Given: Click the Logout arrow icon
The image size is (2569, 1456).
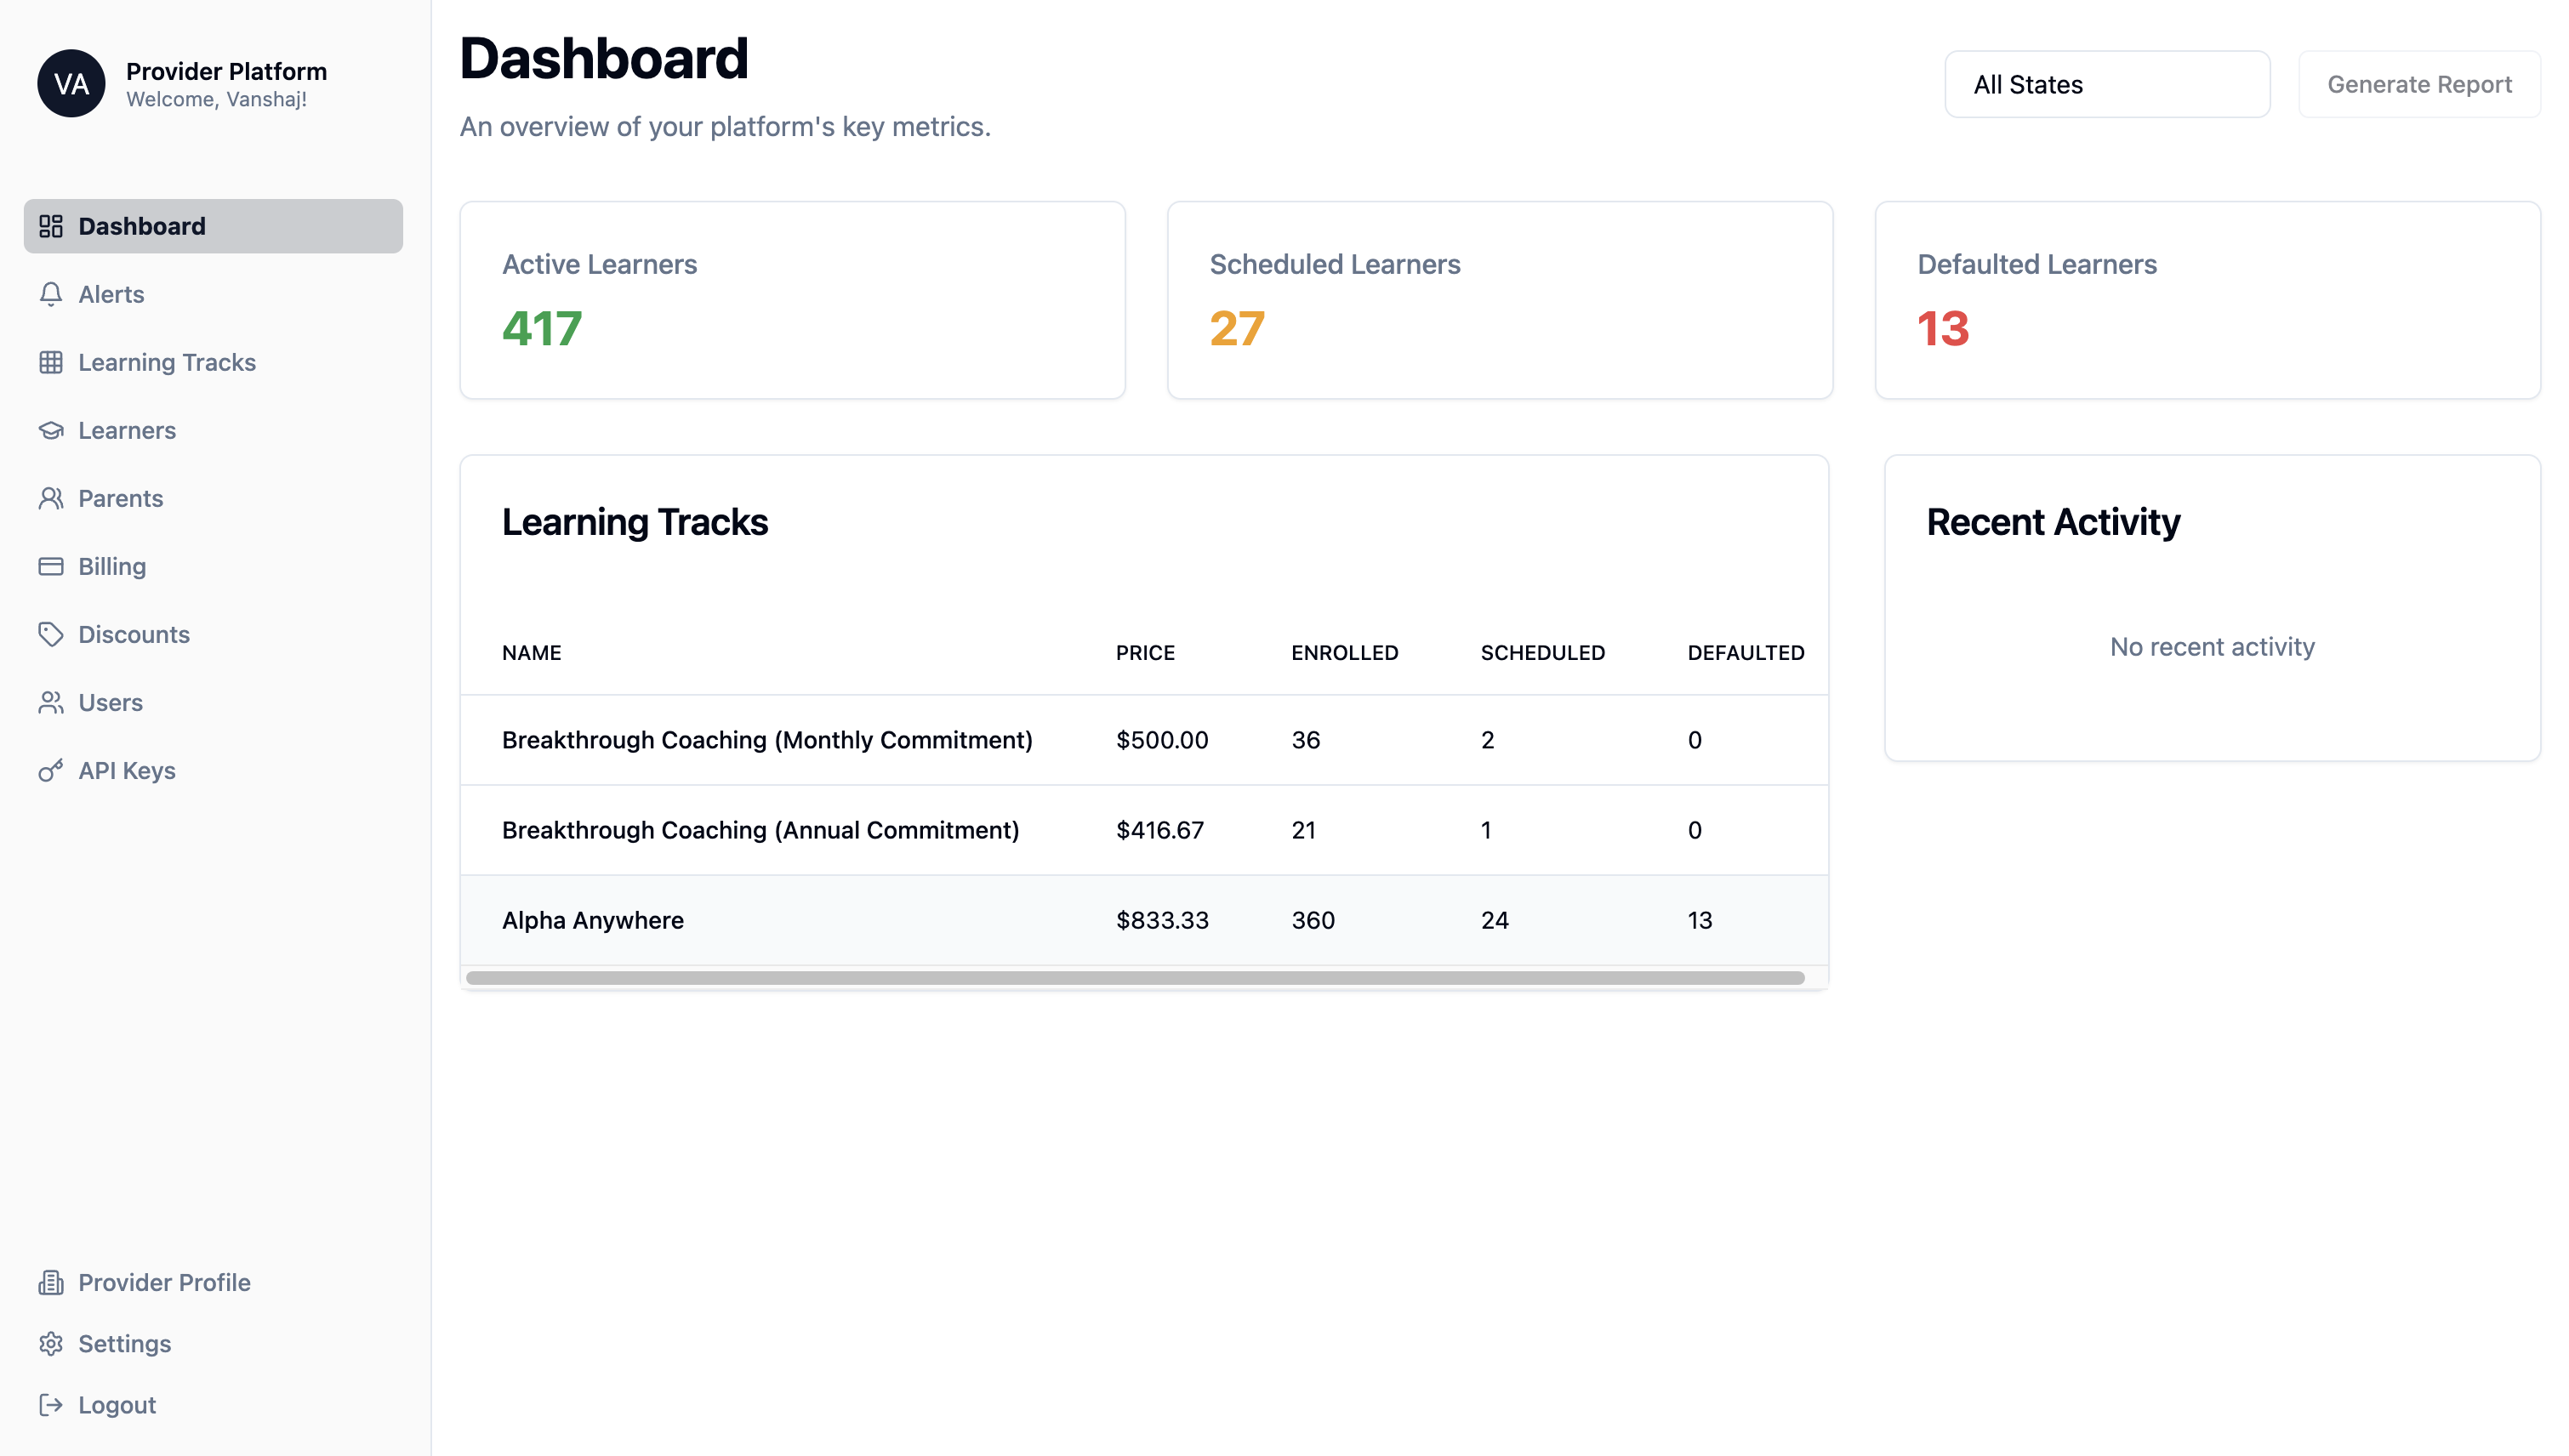Looking at the screenshot, I should click(51, 1405).
